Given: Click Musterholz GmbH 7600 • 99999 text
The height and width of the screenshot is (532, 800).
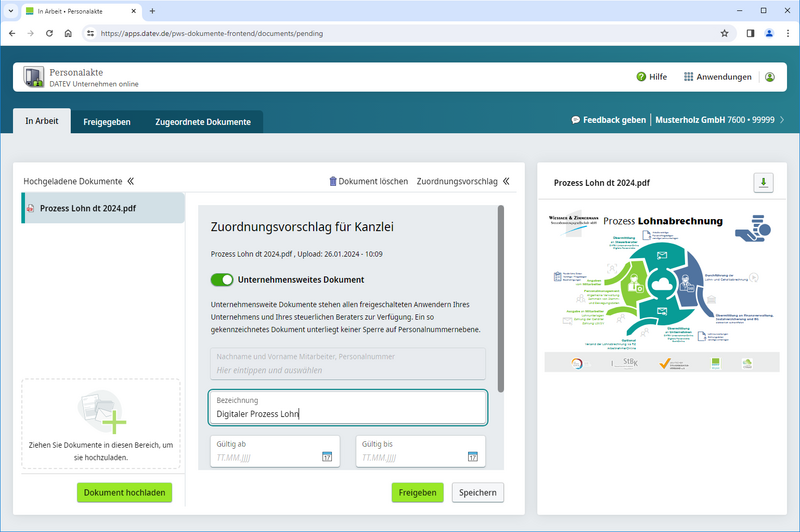Looking at the screenshot, I should pyautogui.click(x=715, y=120).
